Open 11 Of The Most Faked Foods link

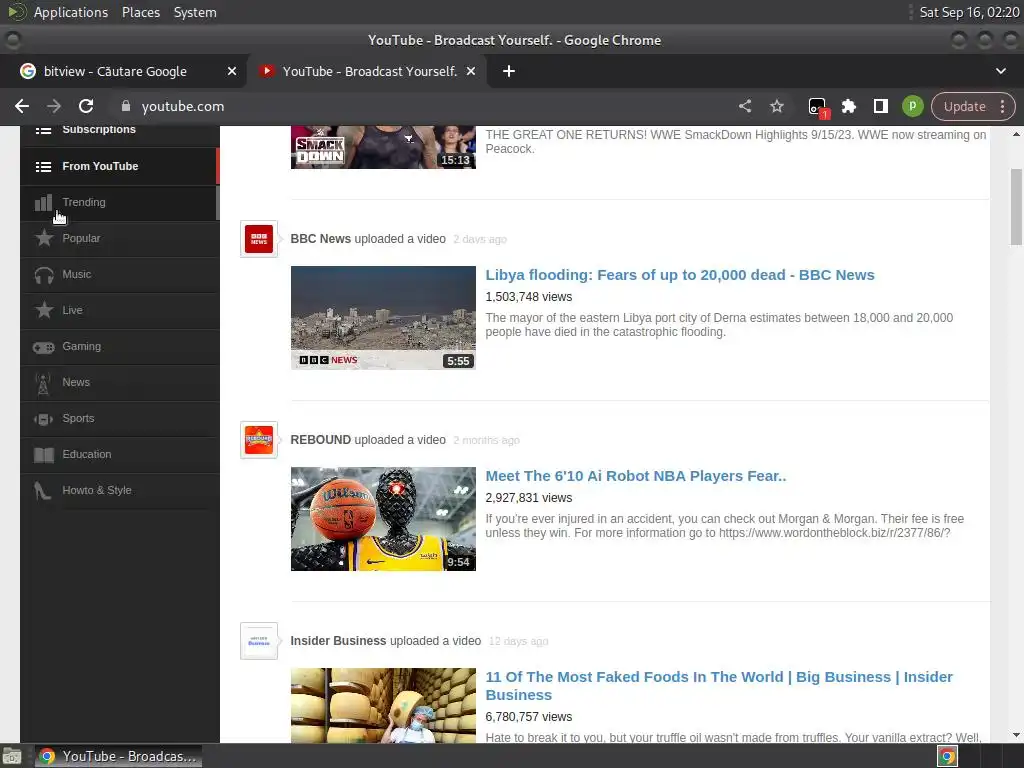pos(719,686)
